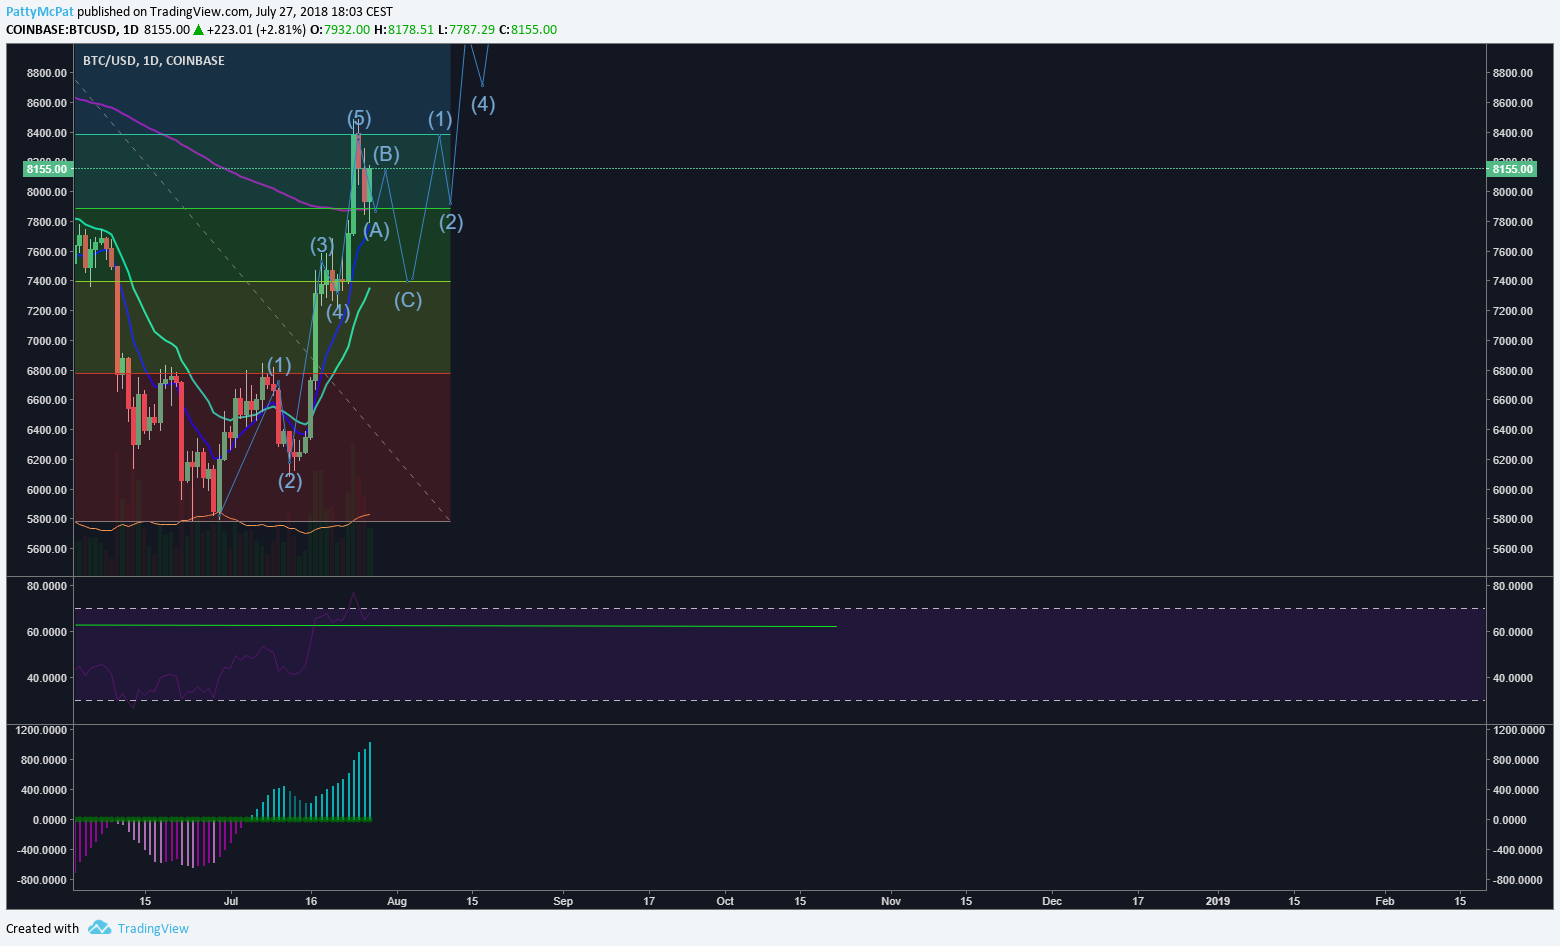The image size is (1560, 946).
Task: Select the (5) wave label at peak
Action: click(x=359, y=118)
